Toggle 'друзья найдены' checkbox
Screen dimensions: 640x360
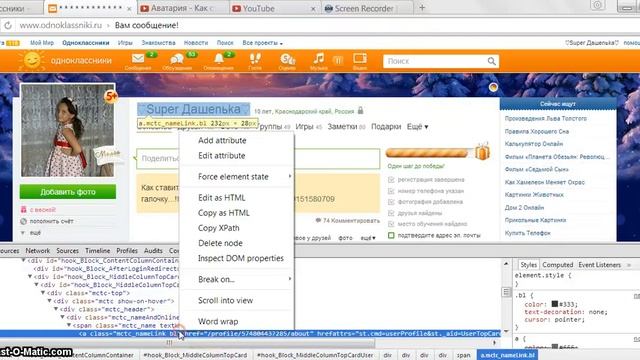391,213
